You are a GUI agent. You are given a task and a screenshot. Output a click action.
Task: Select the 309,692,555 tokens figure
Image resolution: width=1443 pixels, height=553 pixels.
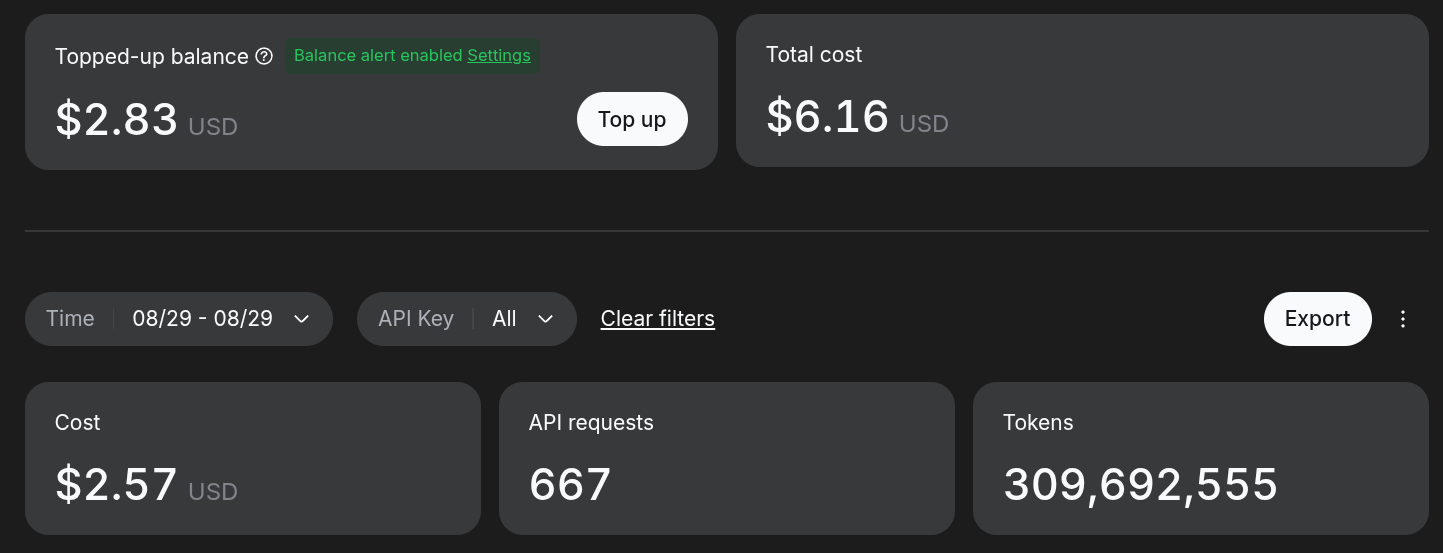pos(1141,485)
